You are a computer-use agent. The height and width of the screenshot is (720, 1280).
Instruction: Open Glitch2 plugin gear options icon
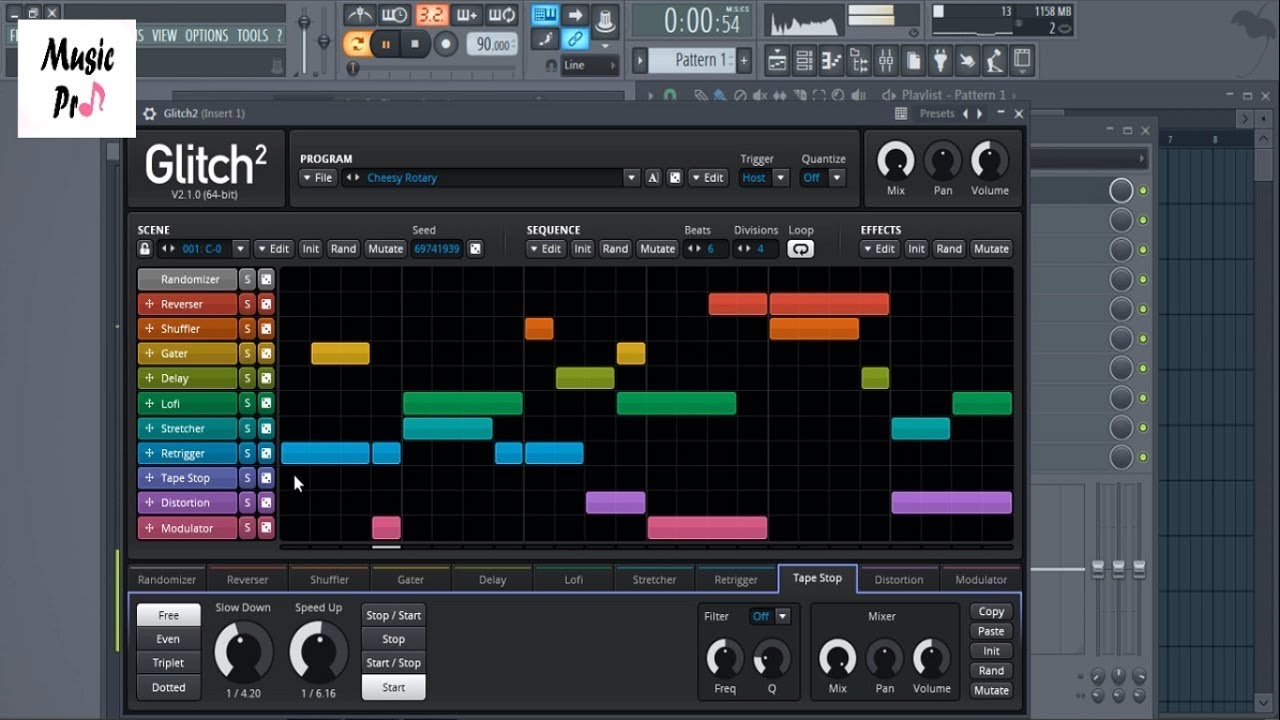coord(150,113)
